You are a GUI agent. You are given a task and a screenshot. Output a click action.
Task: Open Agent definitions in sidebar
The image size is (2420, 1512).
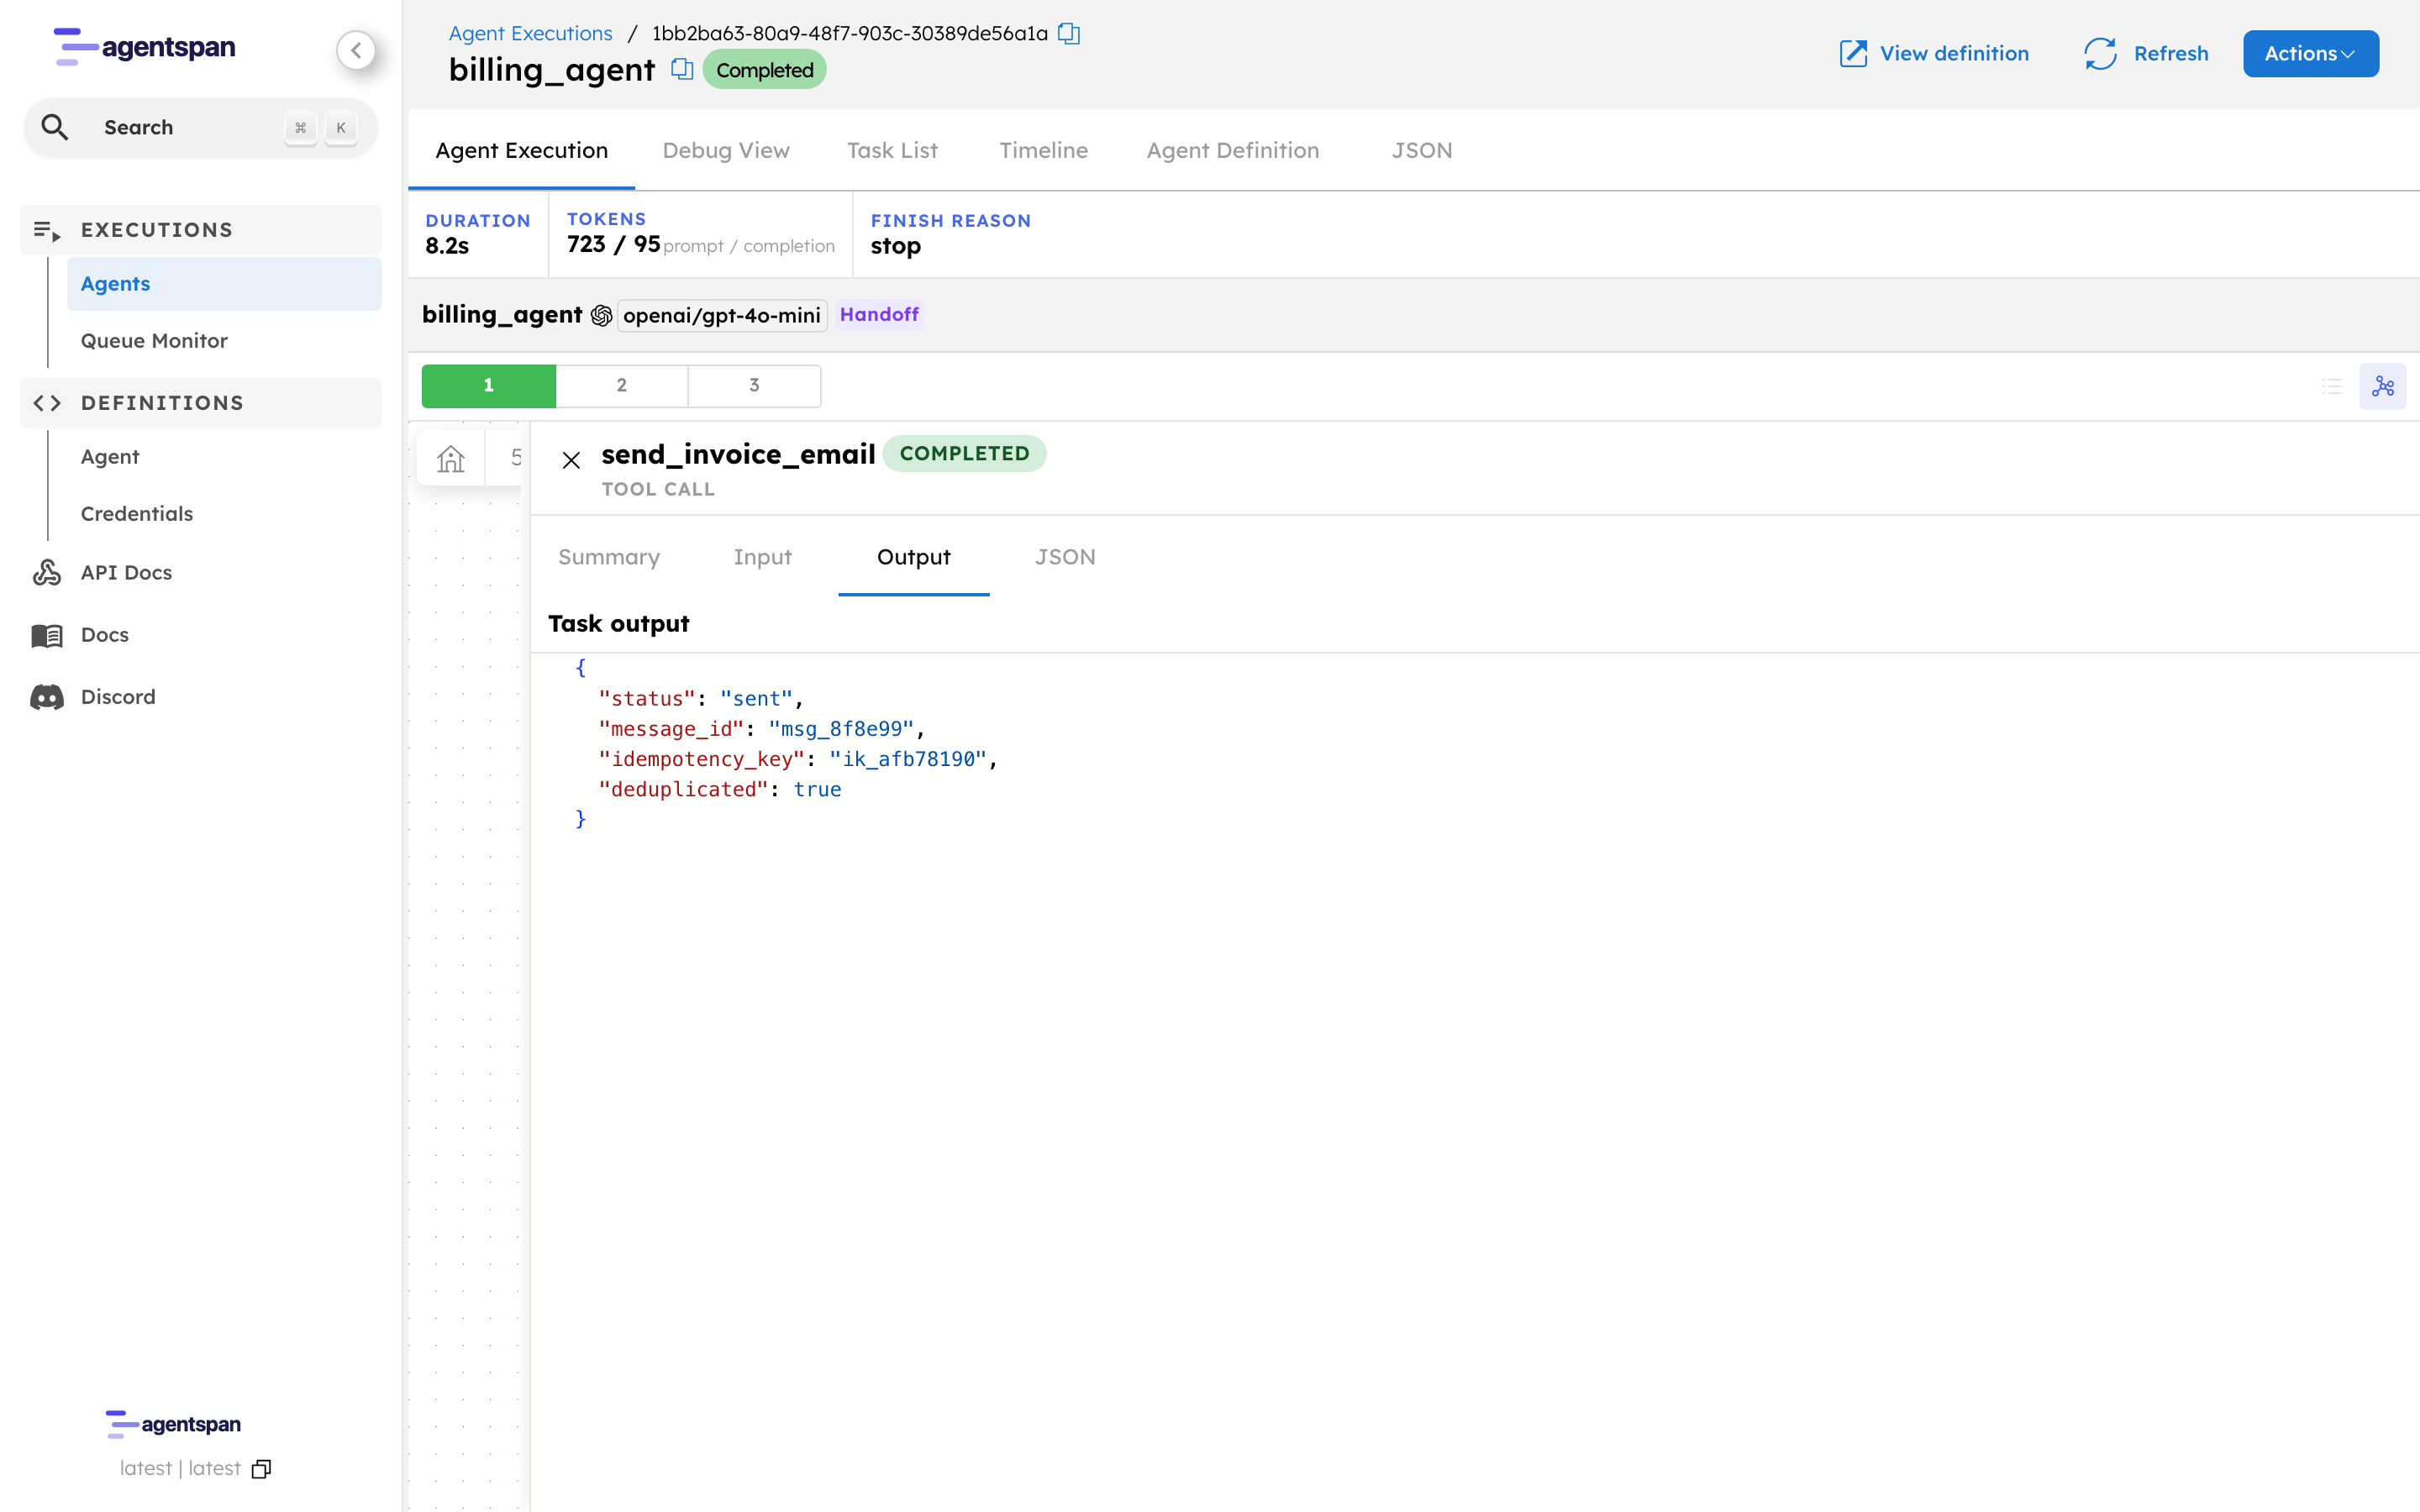(x=224, y=457)
